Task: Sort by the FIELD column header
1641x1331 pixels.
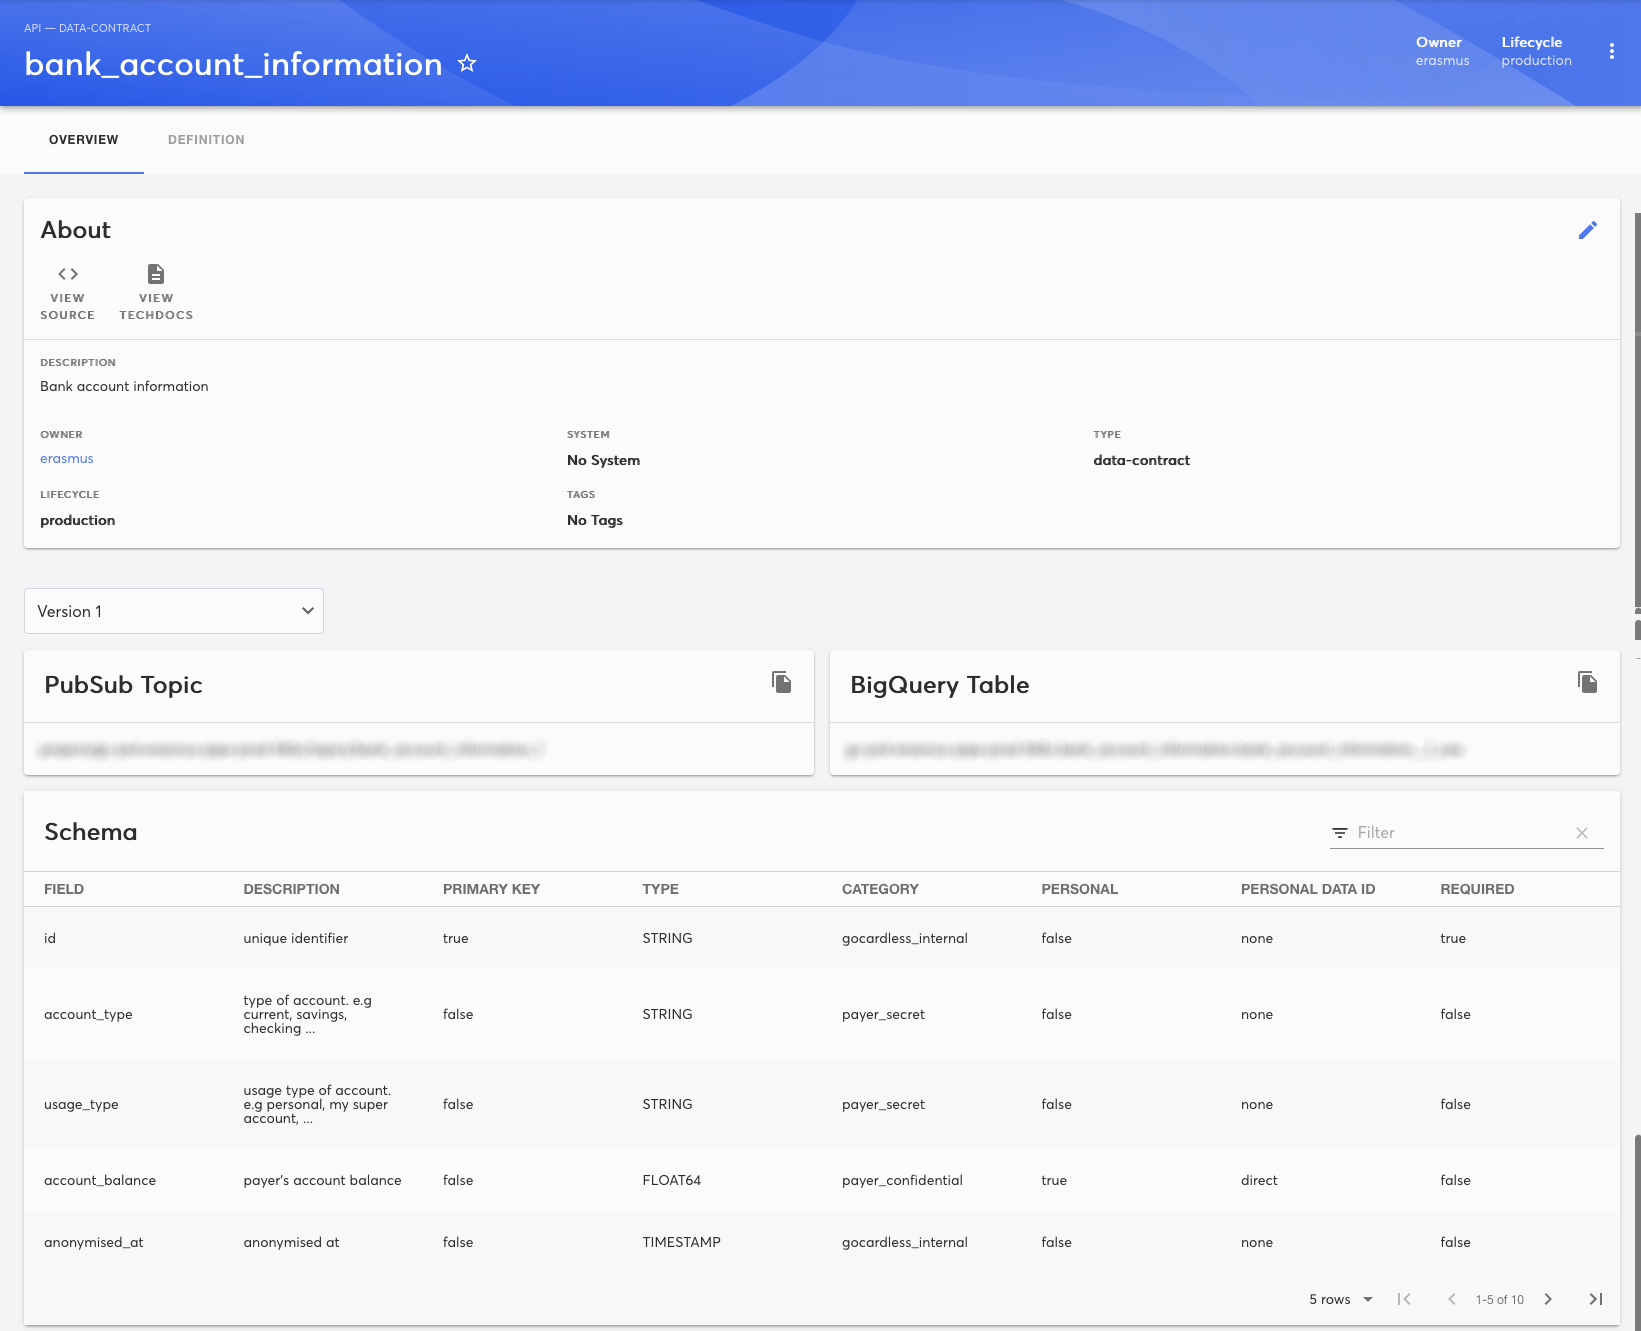Action: (64, 889)
